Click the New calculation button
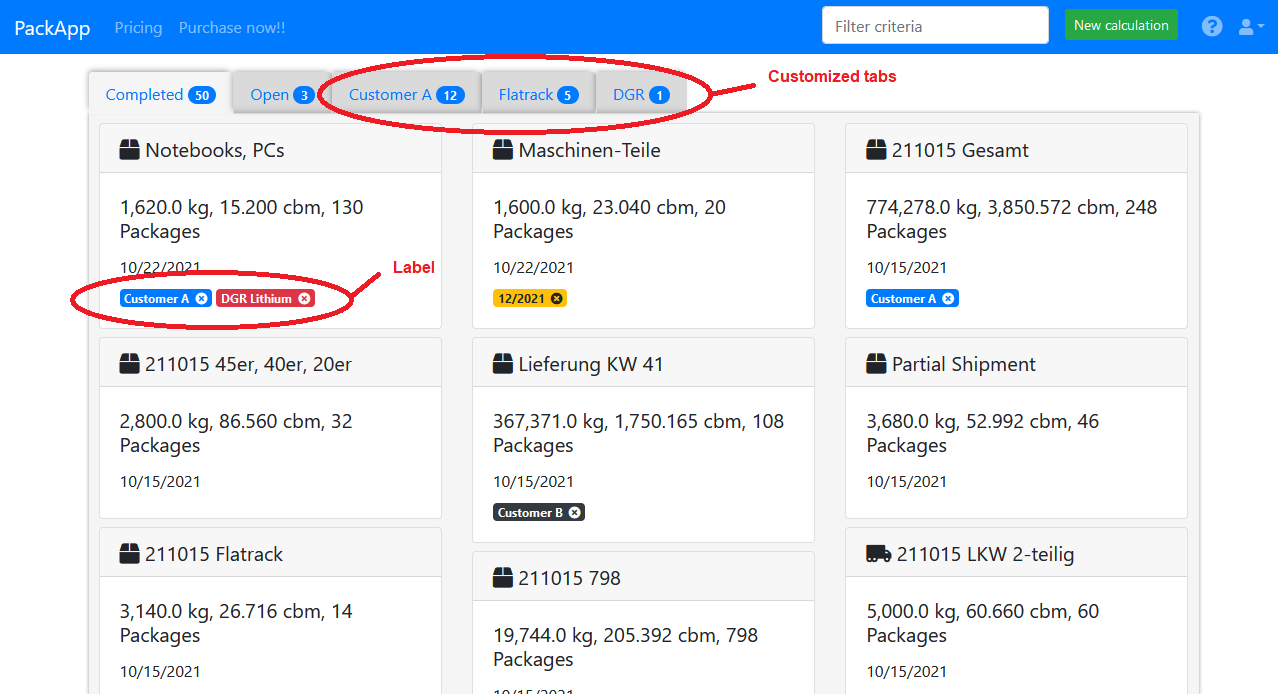 [x=1121, y=25]
